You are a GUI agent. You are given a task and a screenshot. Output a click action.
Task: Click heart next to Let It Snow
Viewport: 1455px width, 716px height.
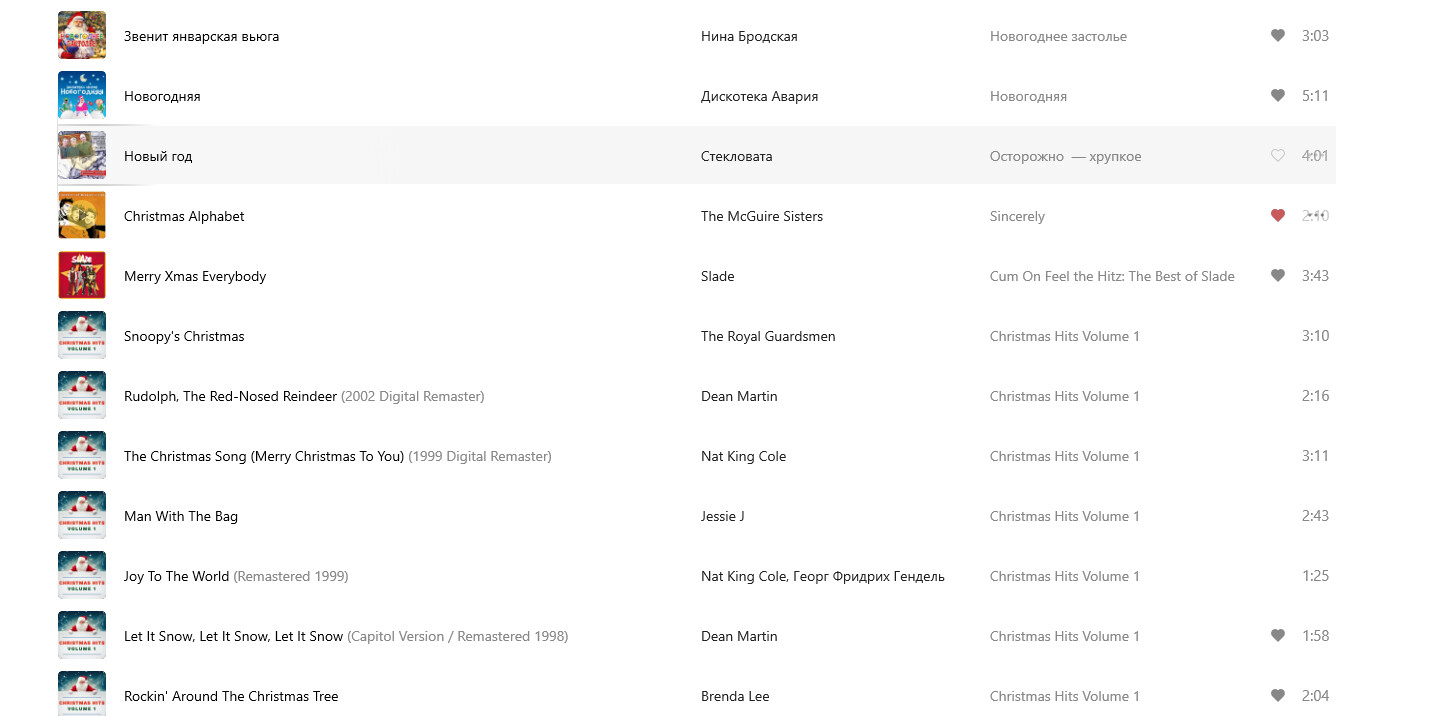tap(1277, 636)
